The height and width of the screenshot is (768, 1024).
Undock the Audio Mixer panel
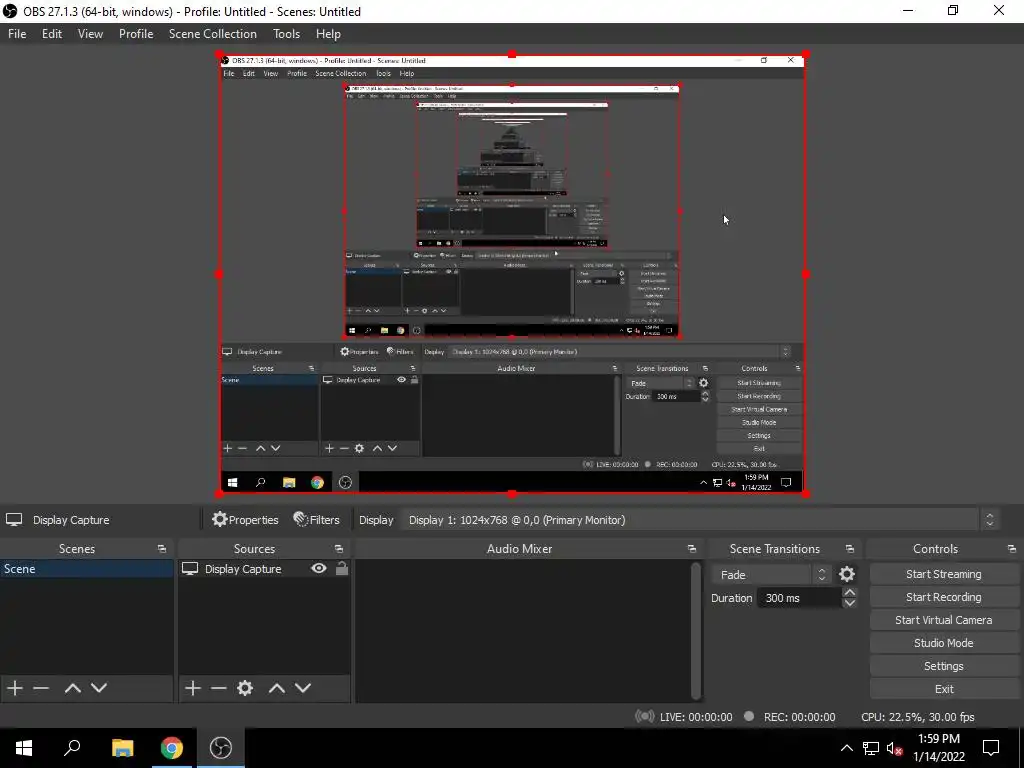click(692, 549)
